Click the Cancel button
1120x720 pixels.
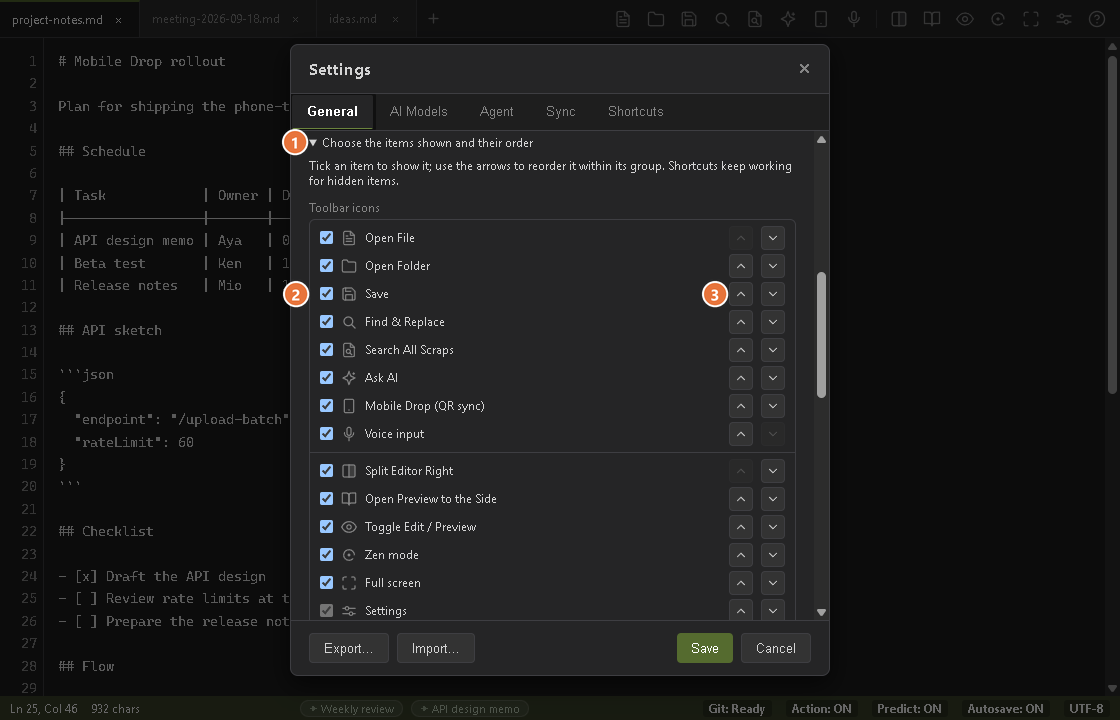776,648
